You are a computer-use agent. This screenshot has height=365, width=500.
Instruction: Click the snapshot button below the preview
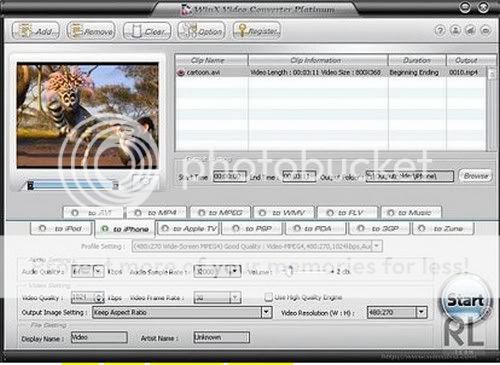pos(145,181)
